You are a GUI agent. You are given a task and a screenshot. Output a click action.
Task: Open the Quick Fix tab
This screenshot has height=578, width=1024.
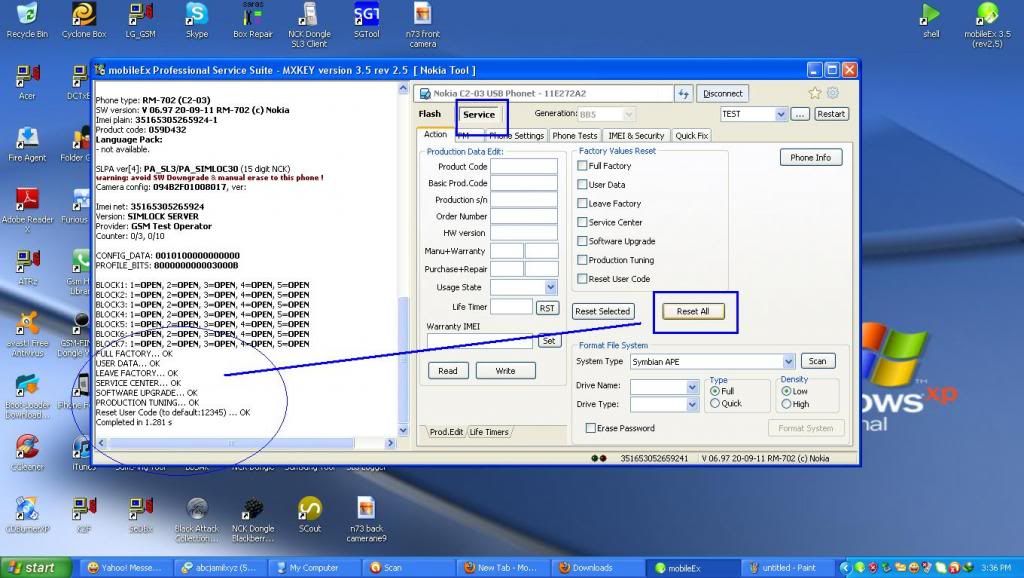pyautogui.click(x=692, y=136)
